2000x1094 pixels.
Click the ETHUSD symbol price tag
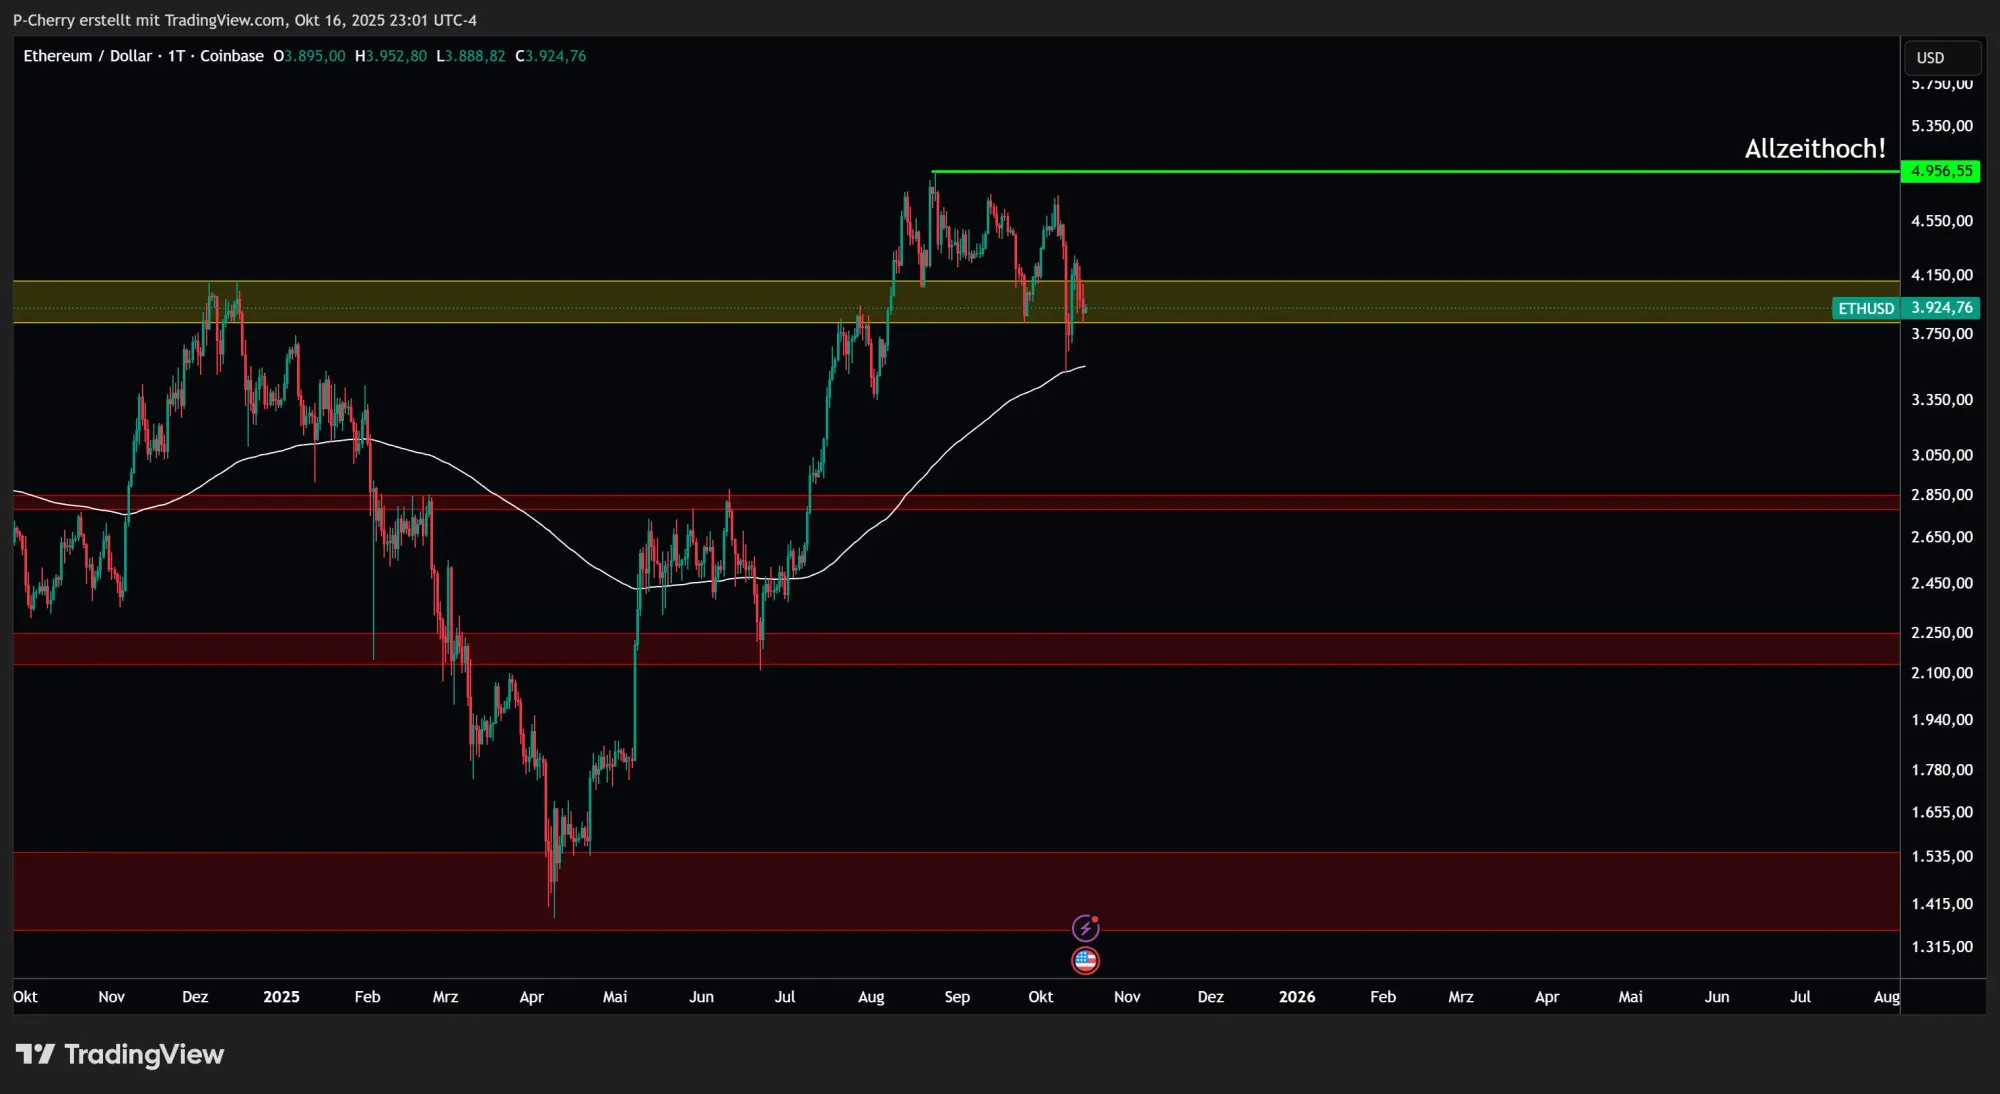(x=1865, y=308)
